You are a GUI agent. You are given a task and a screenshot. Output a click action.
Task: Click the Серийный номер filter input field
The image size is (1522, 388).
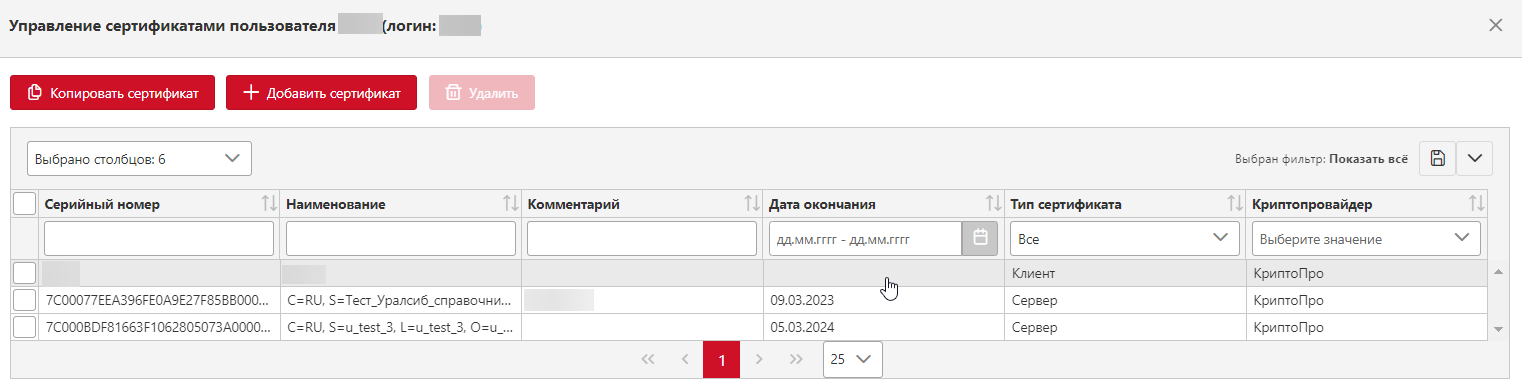click(159, 238)
